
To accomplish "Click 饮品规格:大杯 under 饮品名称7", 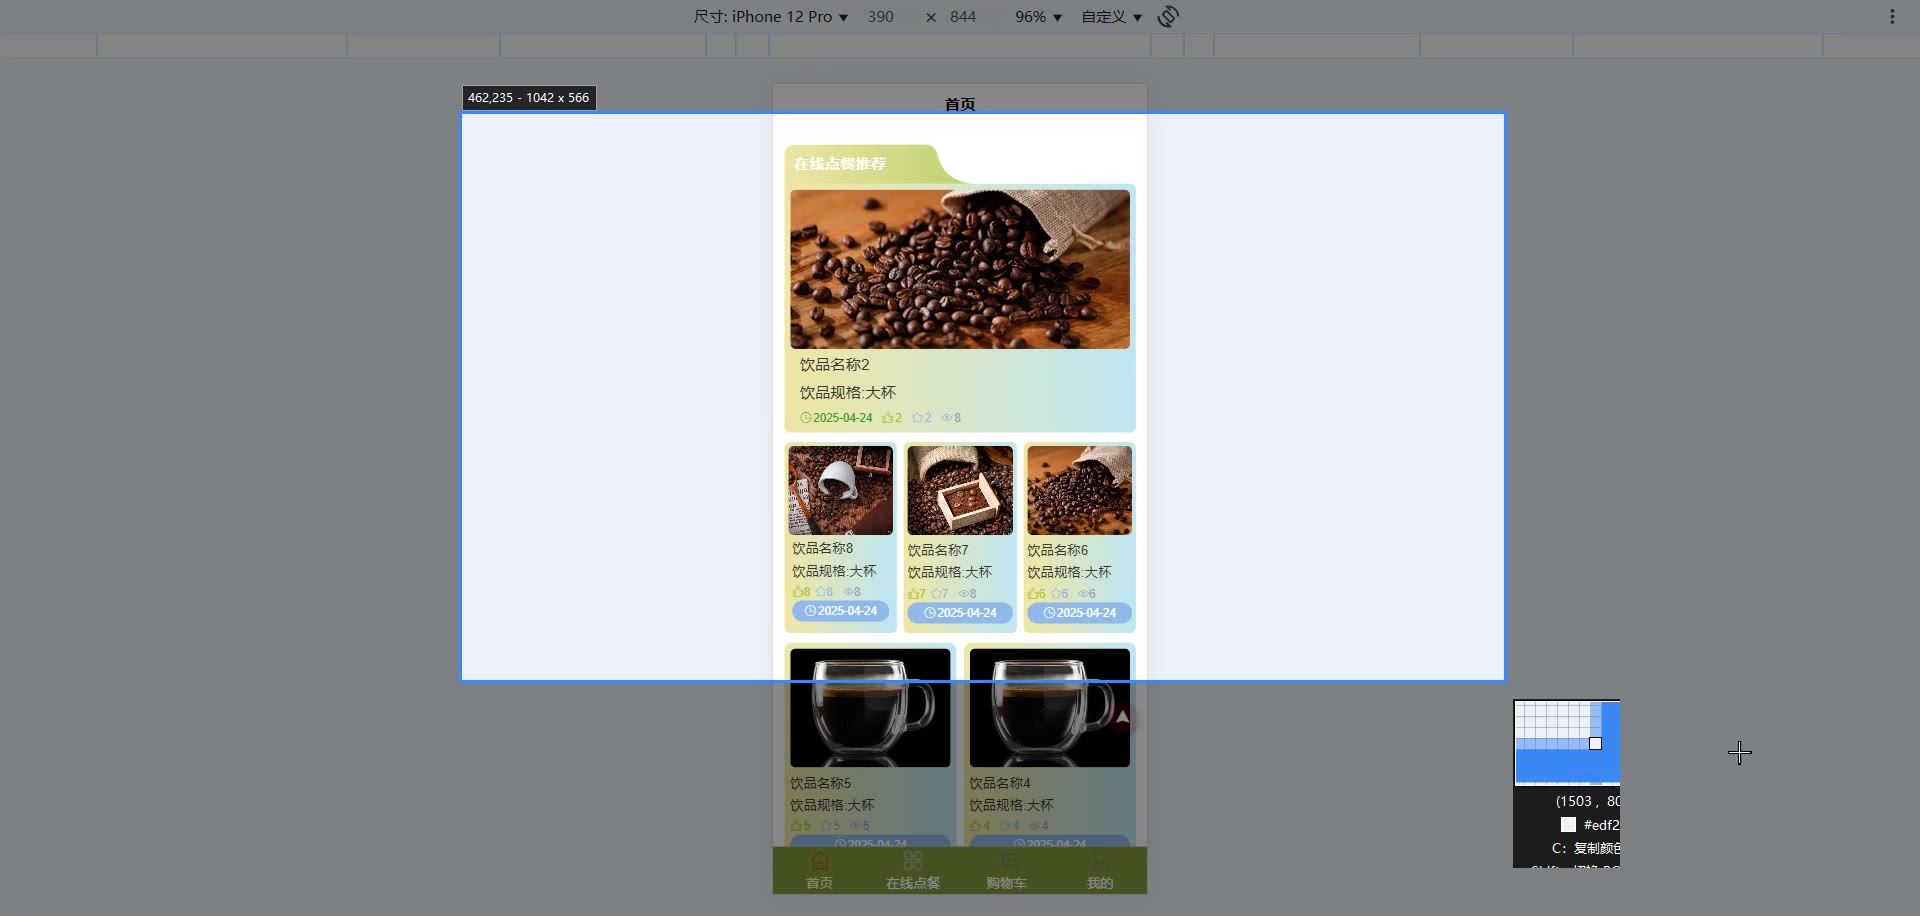I will click(950, 573).
